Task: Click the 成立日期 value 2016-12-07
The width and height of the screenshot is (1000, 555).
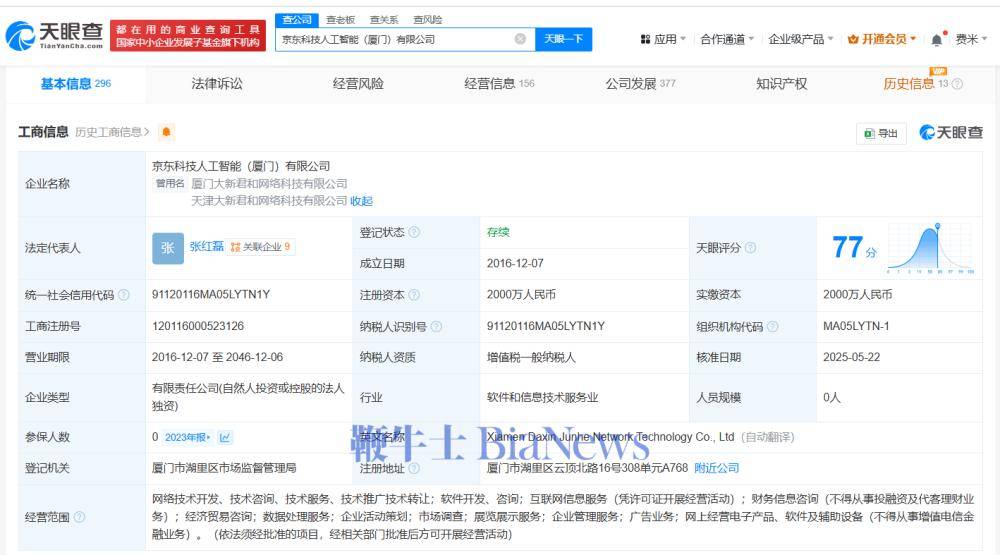Action: pyautogui.click(x=515, y=263)
